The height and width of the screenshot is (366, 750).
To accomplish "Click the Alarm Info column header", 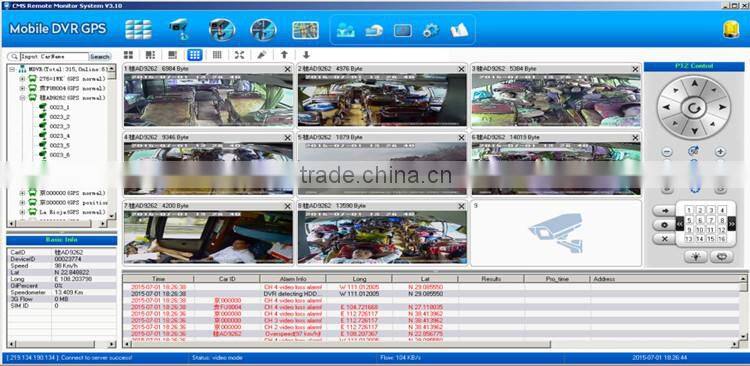I will click(293, 278).
